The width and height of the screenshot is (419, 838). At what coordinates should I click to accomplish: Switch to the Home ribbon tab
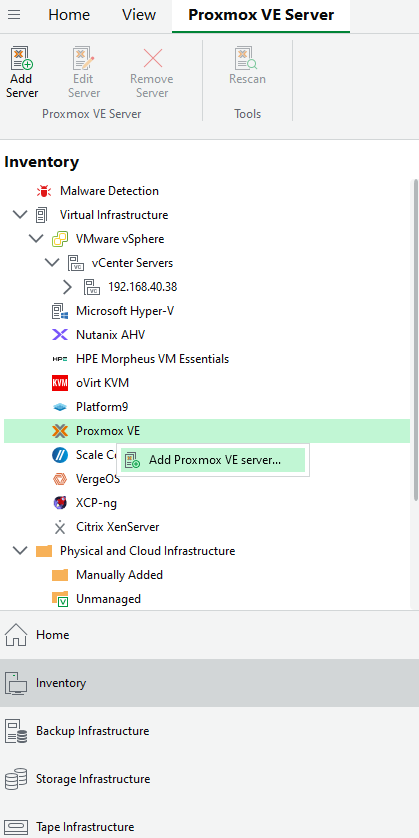pos(69,15)
